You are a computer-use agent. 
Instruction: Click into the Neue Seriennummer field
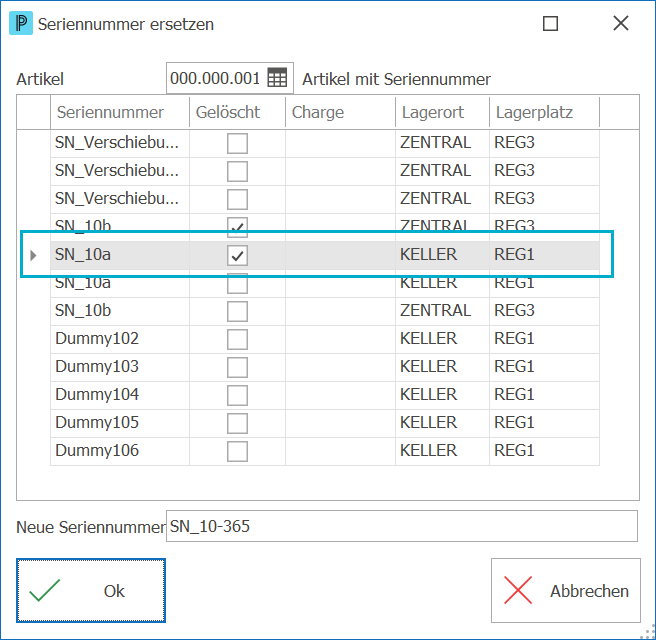click(x=402, y=526)
